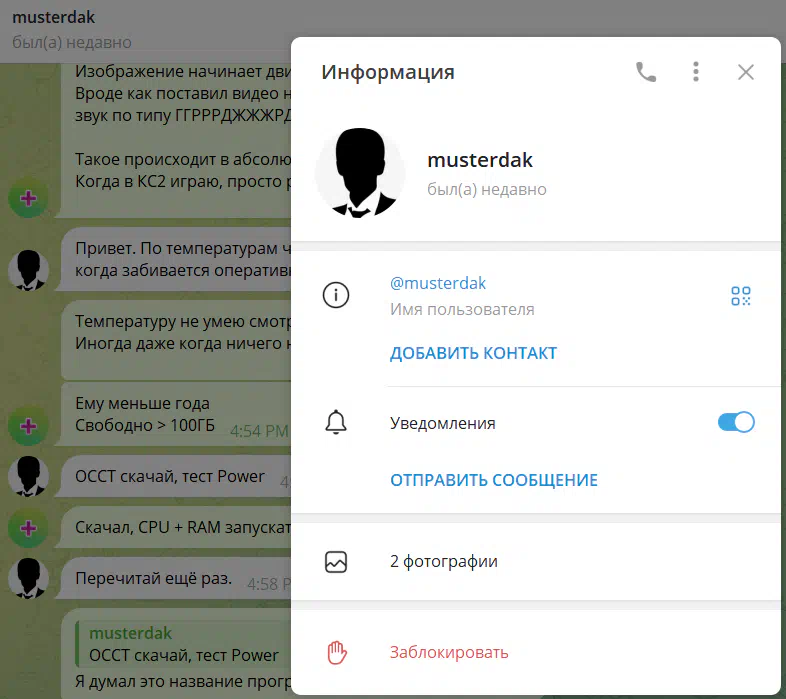
Task: Click the info circle icon
Action: (336, 296)
